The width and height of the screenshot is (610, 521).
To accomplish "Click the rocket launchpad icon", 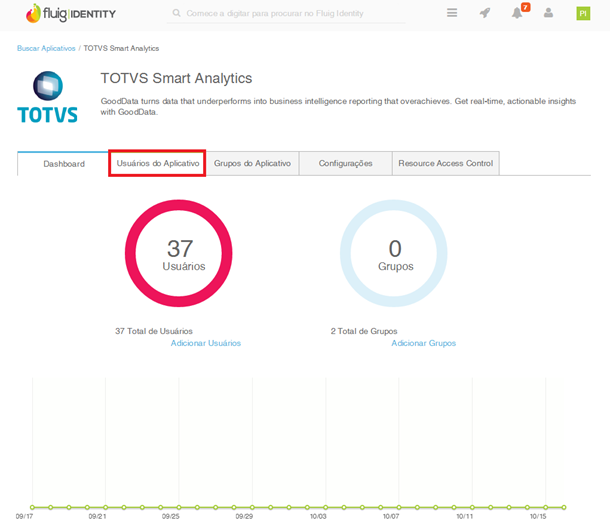I will tap(485, 13).
